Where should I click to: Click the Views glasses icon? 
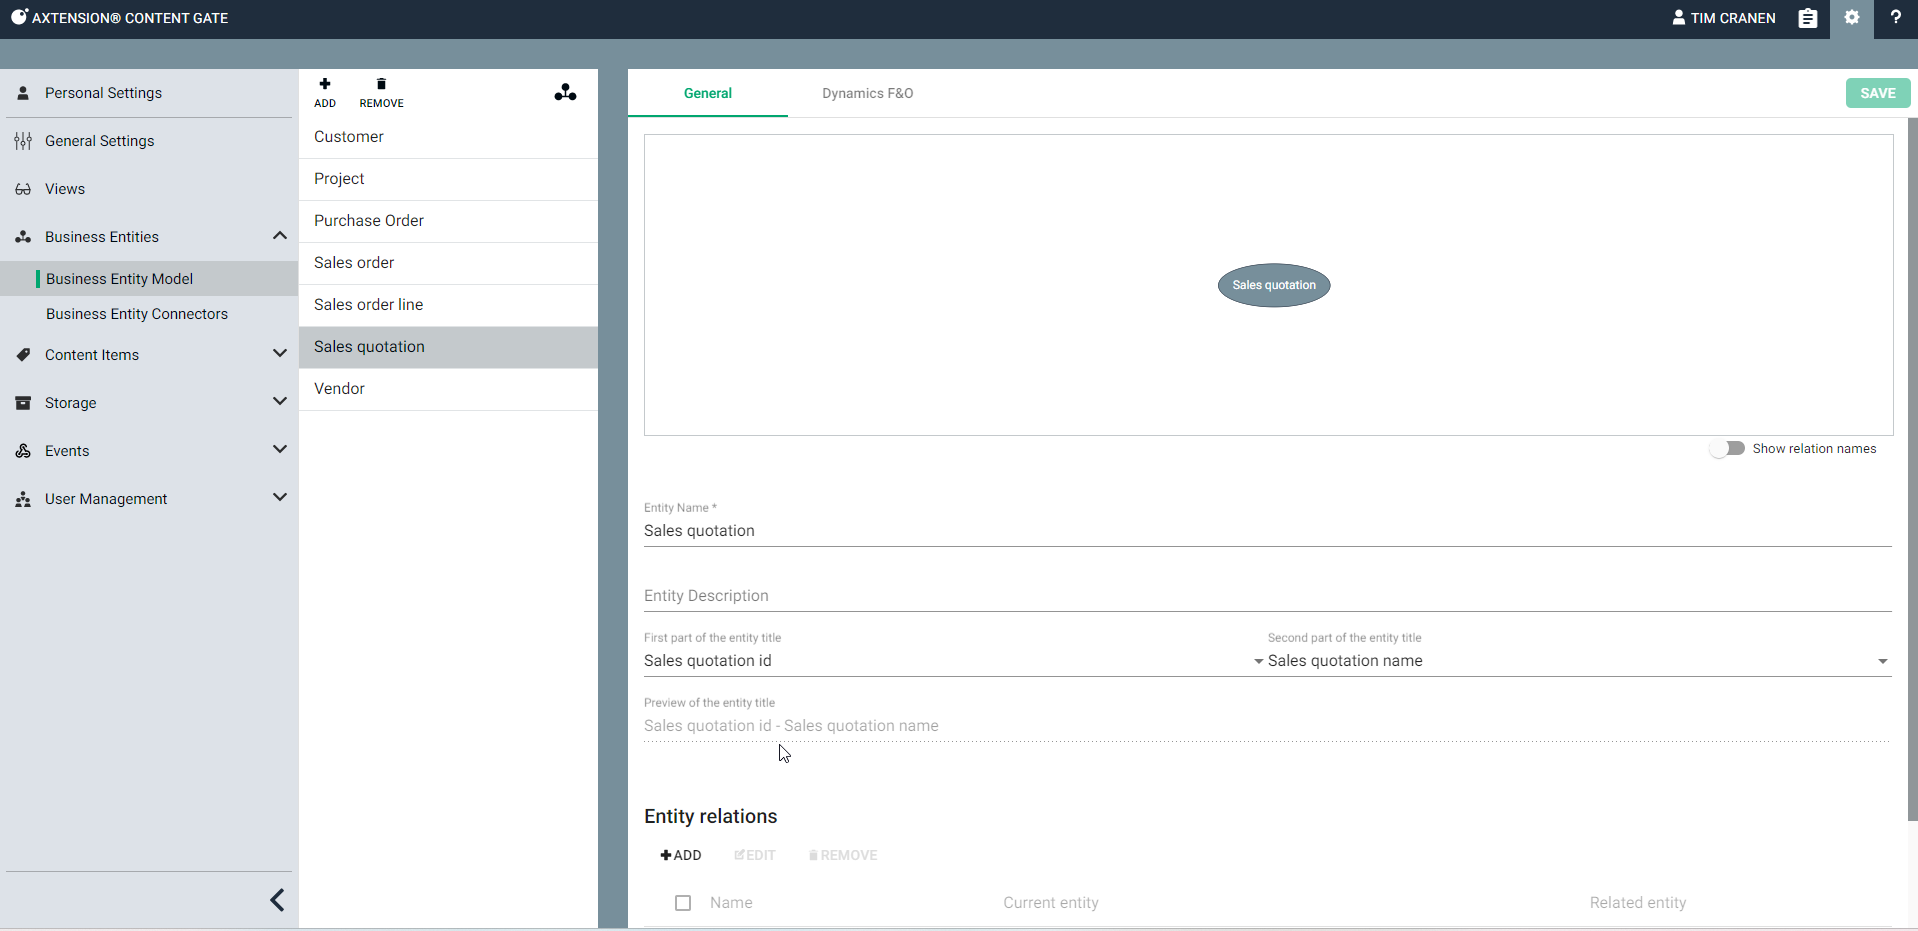(23, 189)
